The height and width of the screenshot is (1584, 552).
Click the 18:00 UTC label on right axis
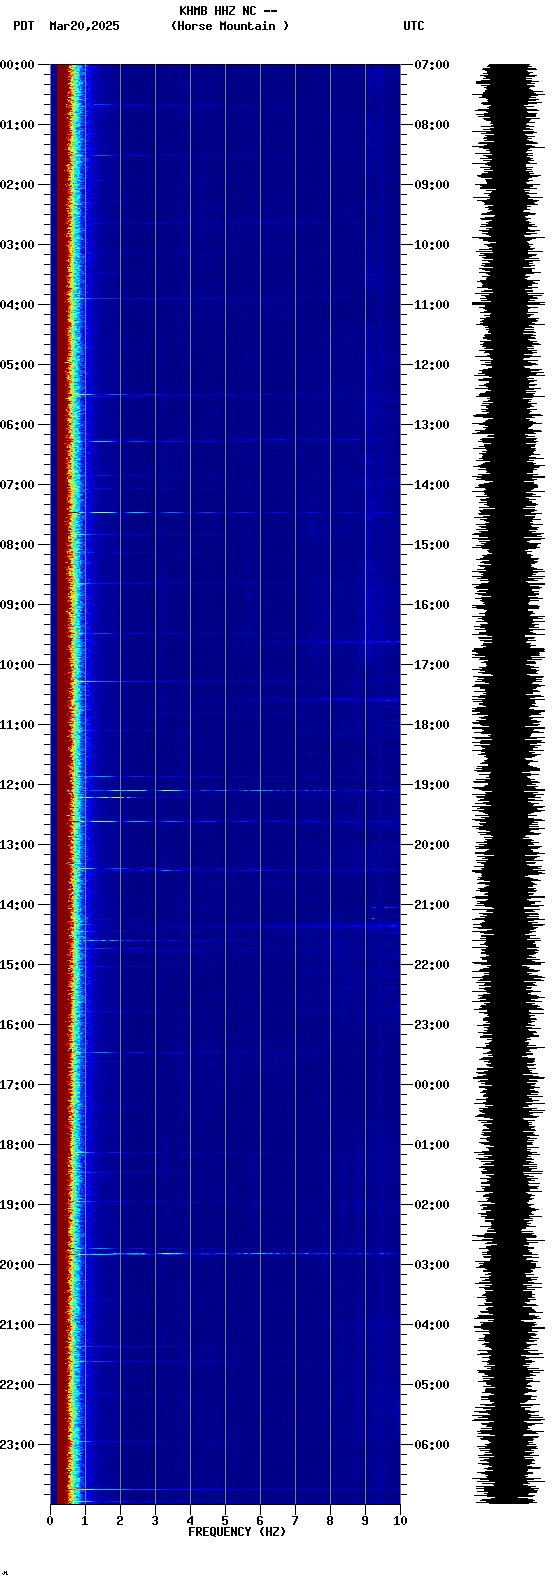pyautogui.click(x=431, y=725)
